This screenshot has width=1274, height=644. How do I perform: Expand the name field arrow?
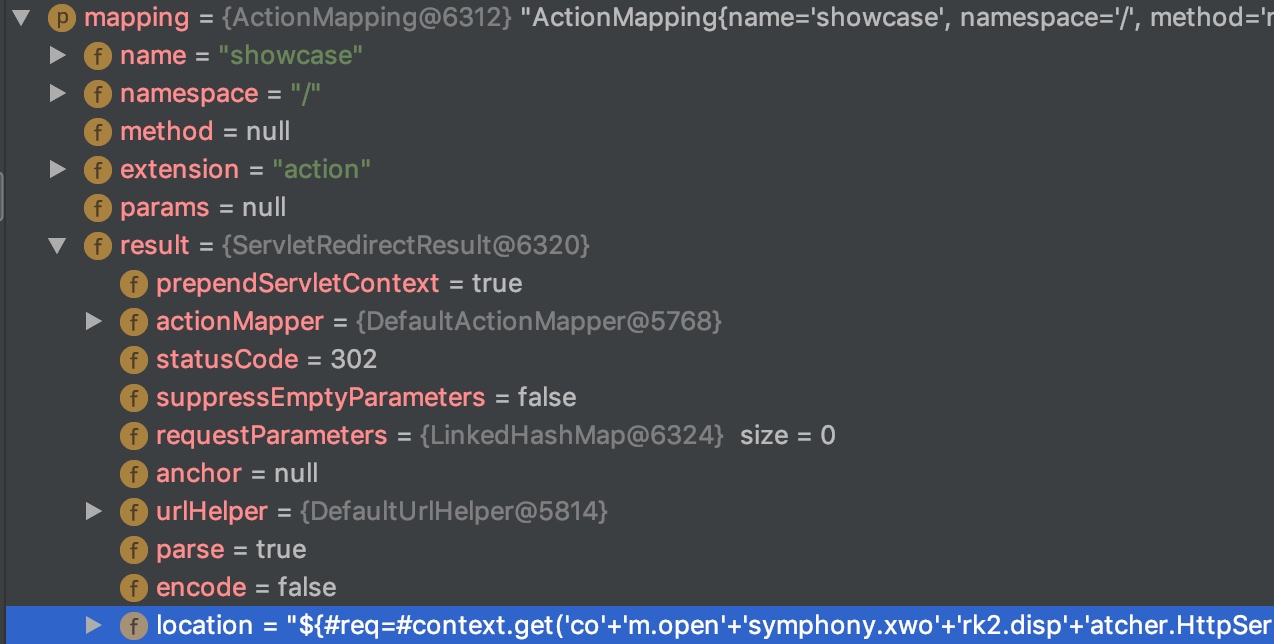pos(59,55)
